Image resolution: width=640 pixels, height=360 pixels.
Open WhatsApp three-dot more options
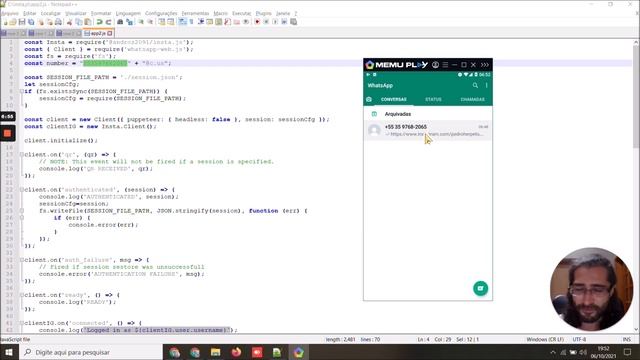(487, 85)
